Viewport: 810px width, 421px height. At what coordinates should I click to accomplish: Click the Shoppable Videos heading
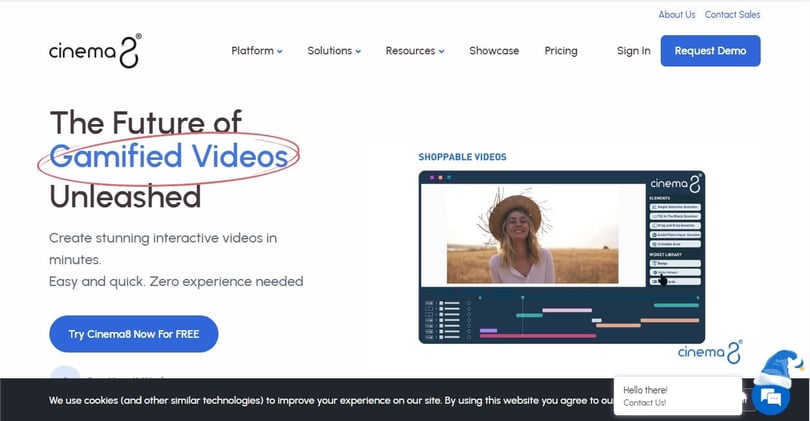click(x=462, y=157)
